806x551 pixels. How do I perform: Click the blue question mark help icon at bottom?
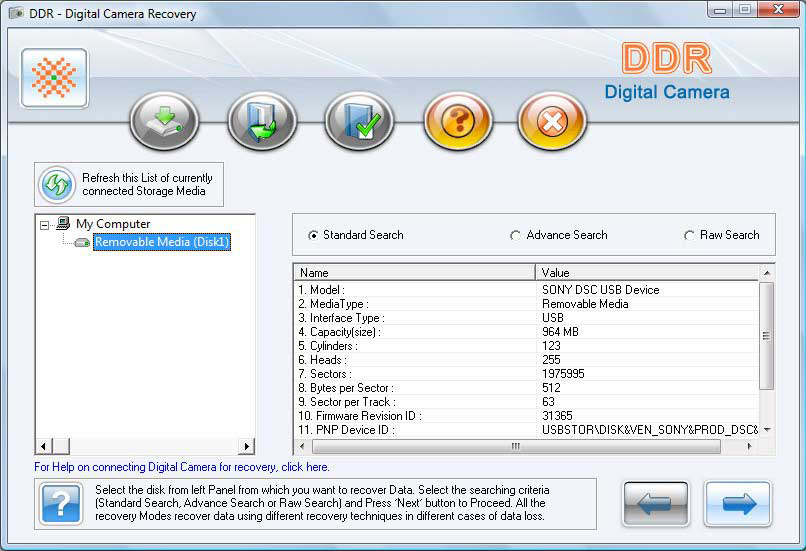pyautogui.click(x=61, y=503)
